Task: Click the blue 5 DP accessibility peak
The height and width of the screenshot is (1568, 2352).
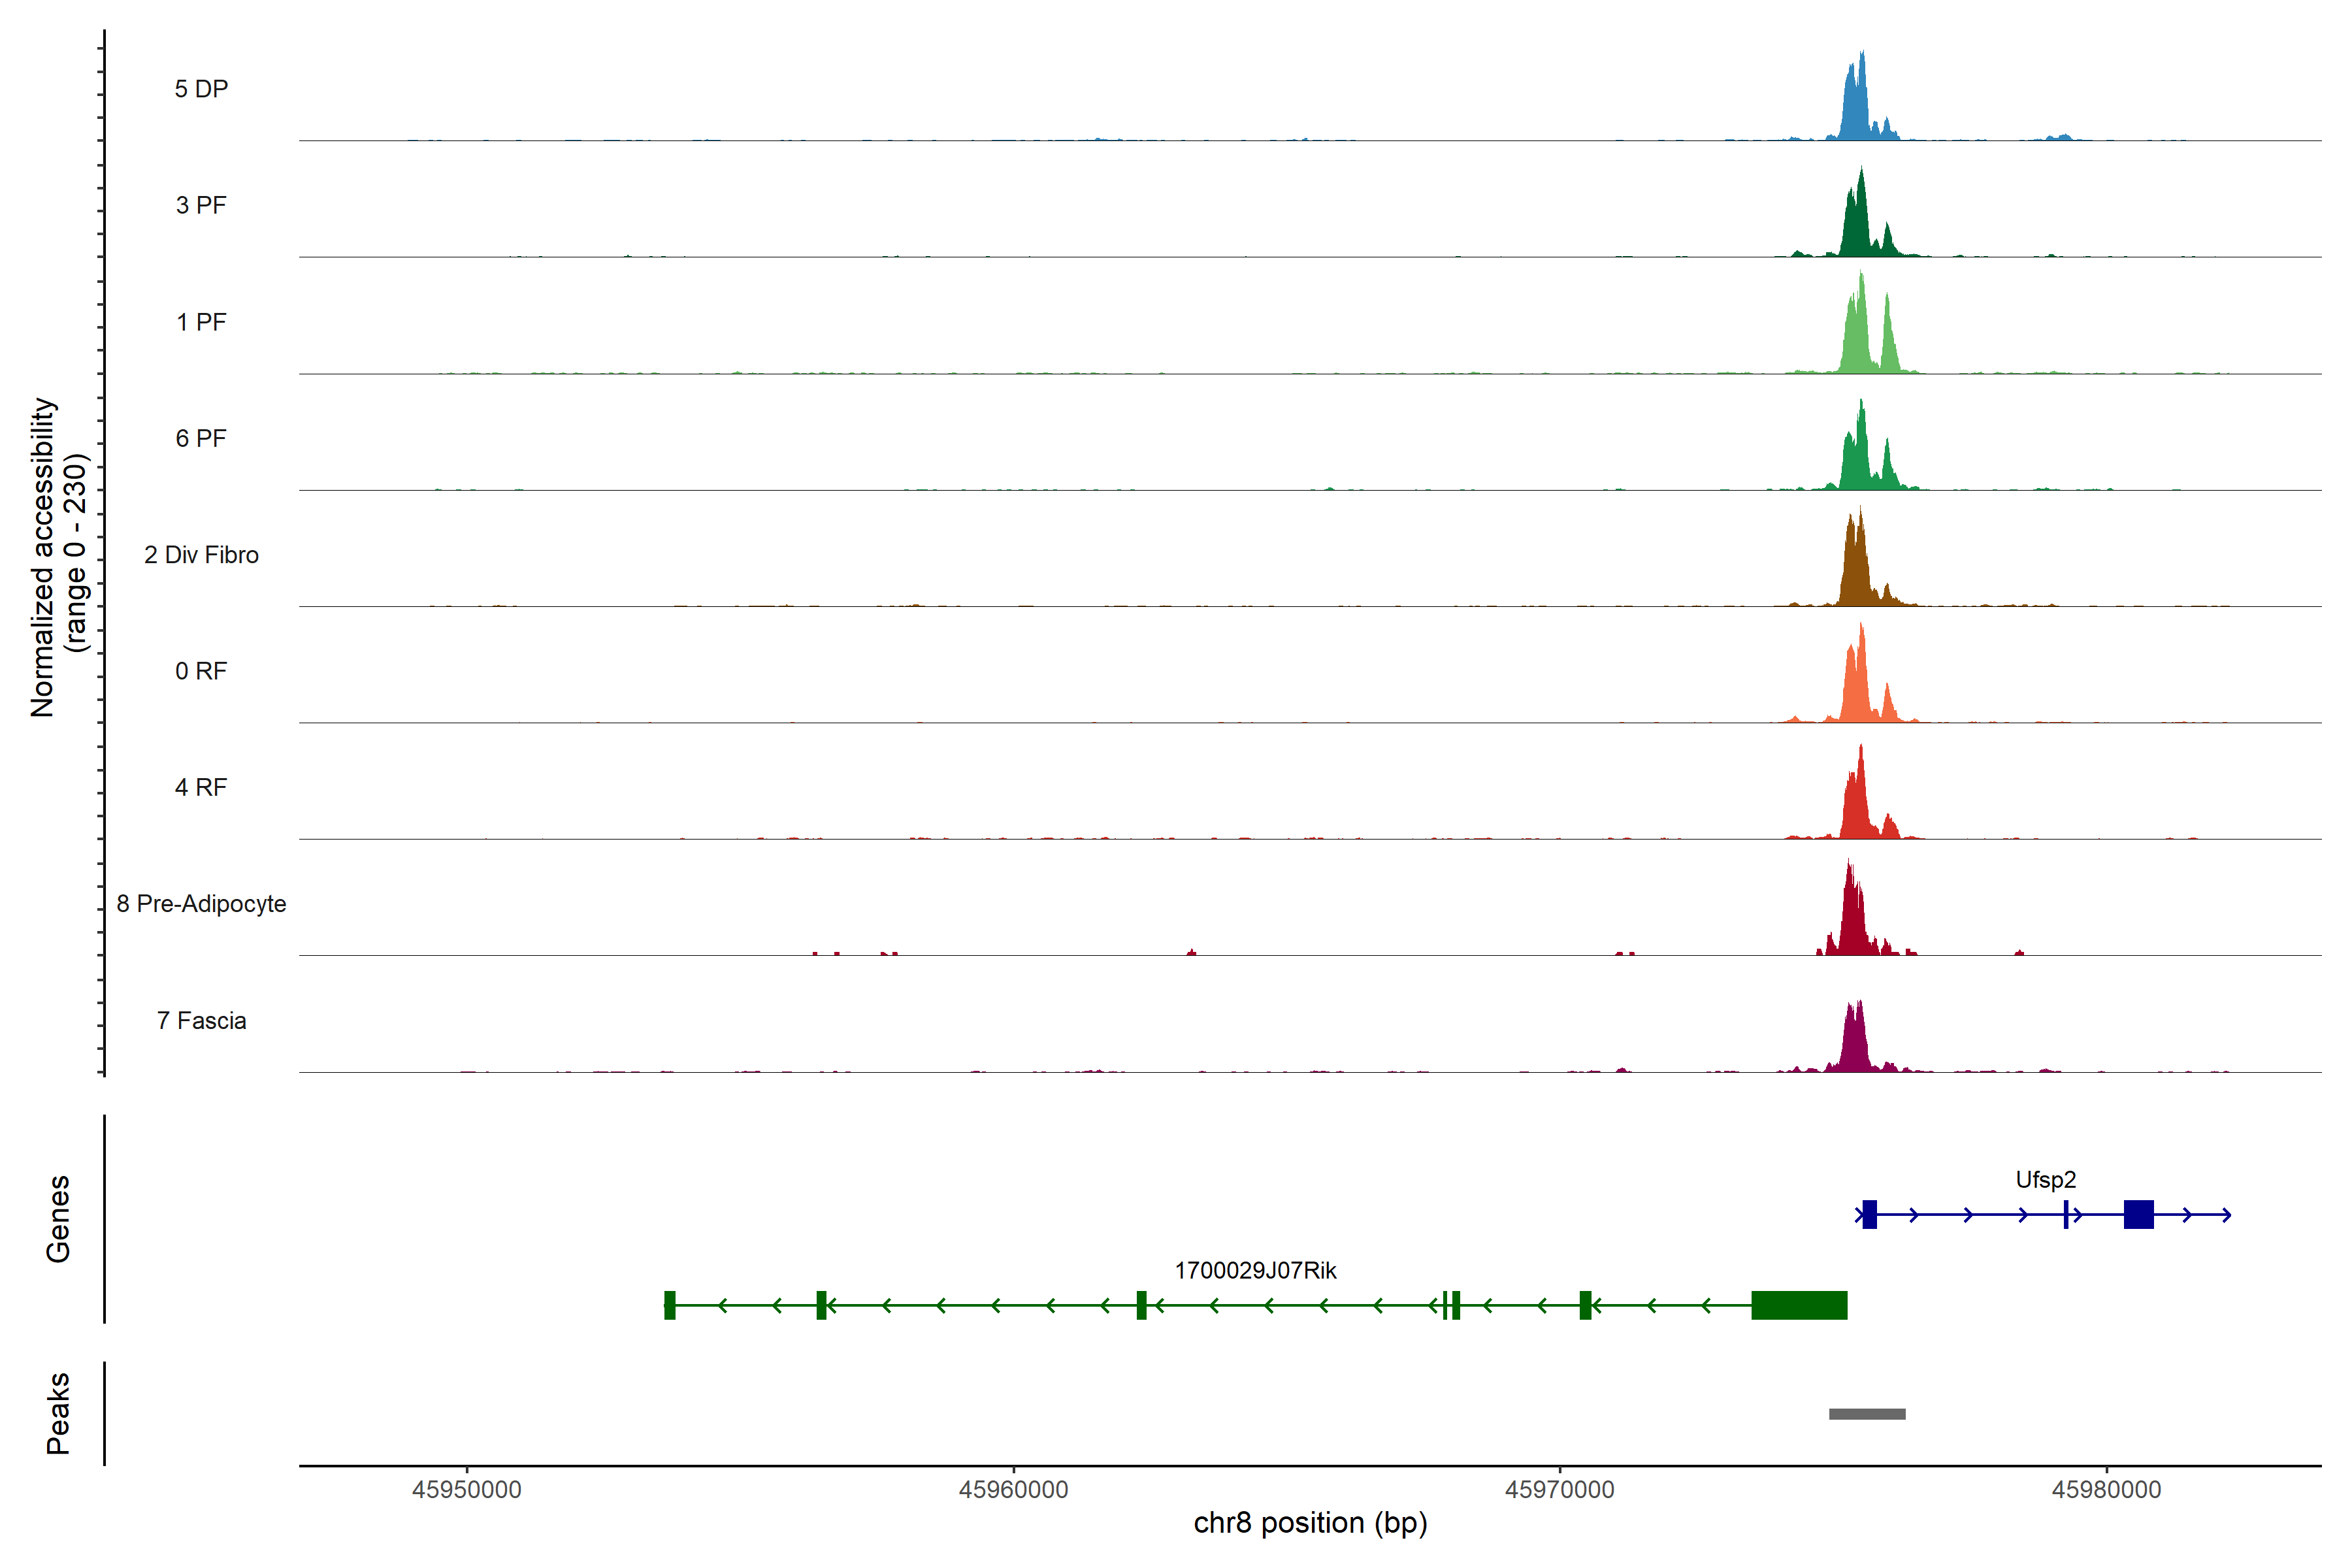Action: (1856, 110)
